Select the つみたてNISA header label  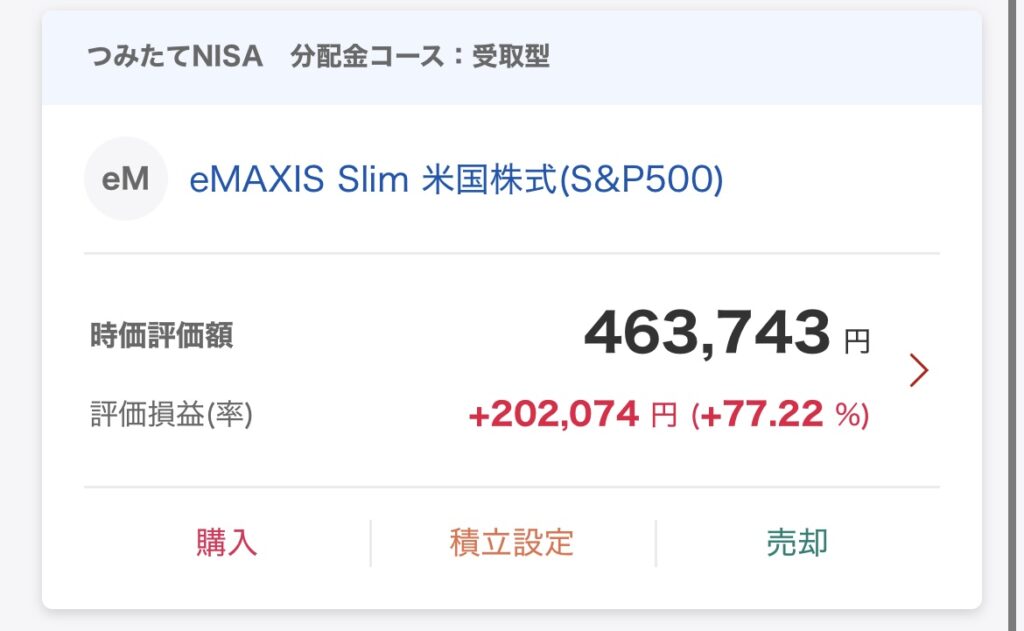(175, 56)
